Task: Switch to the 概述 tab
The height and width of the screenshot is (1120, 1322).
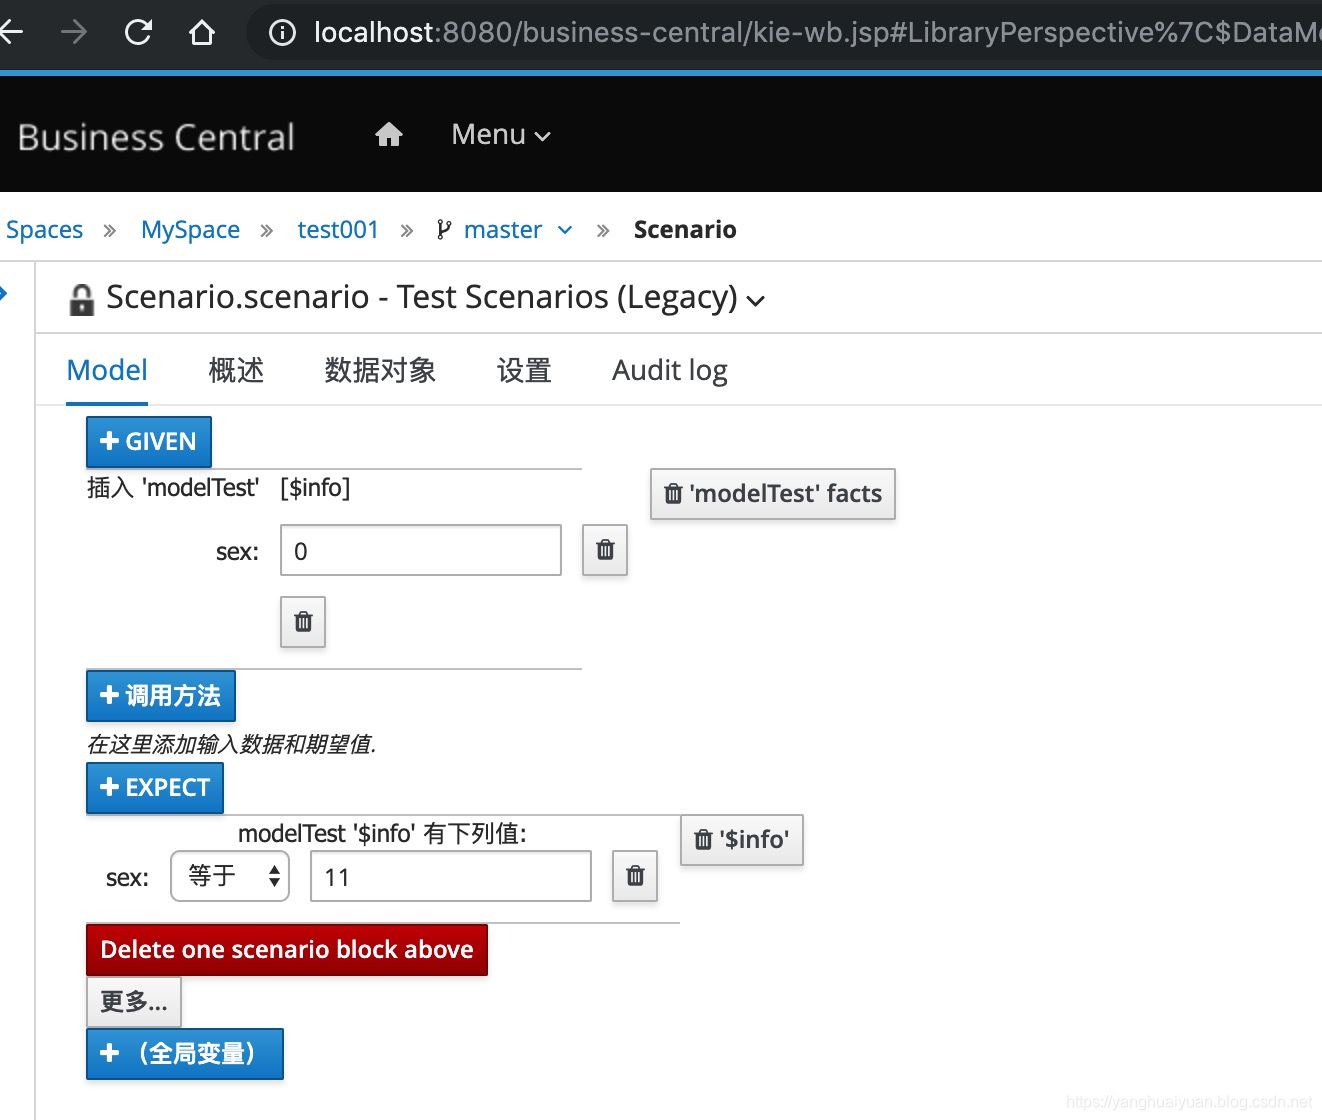Action: tap(236, 370)
